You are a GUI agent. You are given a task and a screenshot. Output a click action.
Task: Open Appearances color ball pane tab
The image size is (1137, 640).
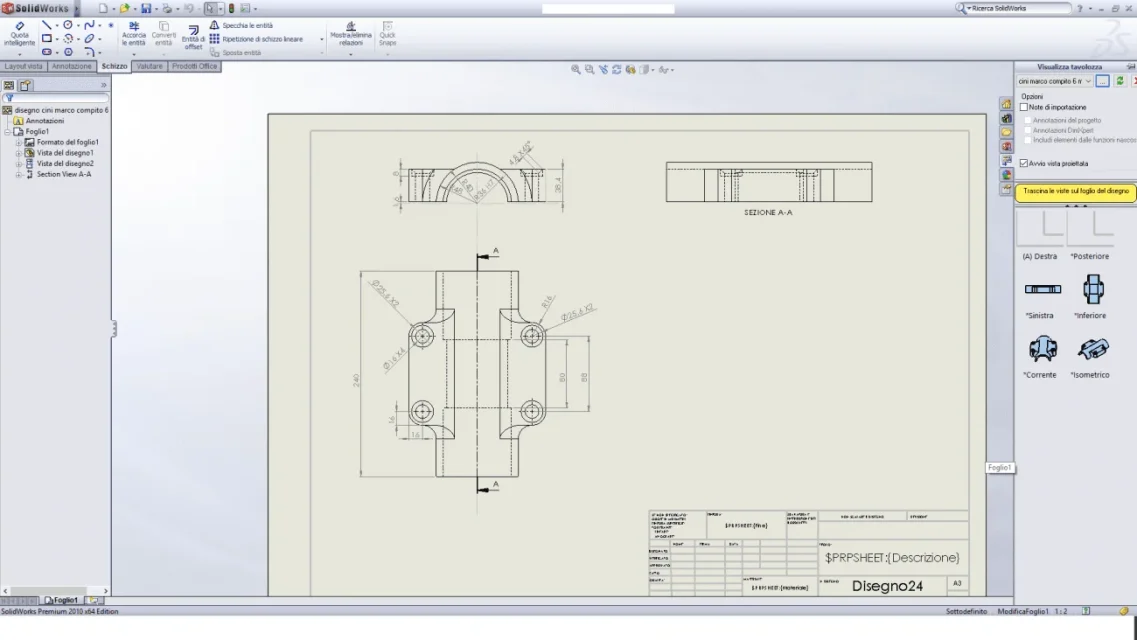pos(1006,175)
